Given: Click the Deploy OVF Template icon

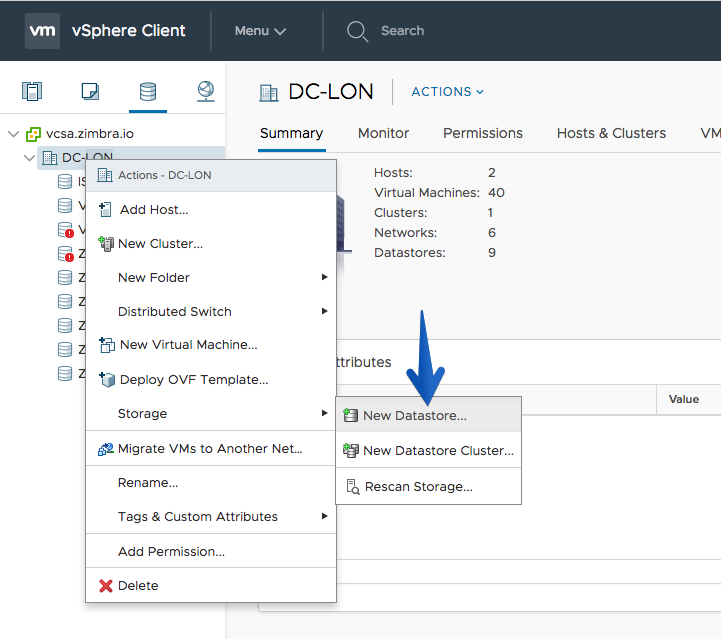Looking at the screenshot, I should [107, 380].
